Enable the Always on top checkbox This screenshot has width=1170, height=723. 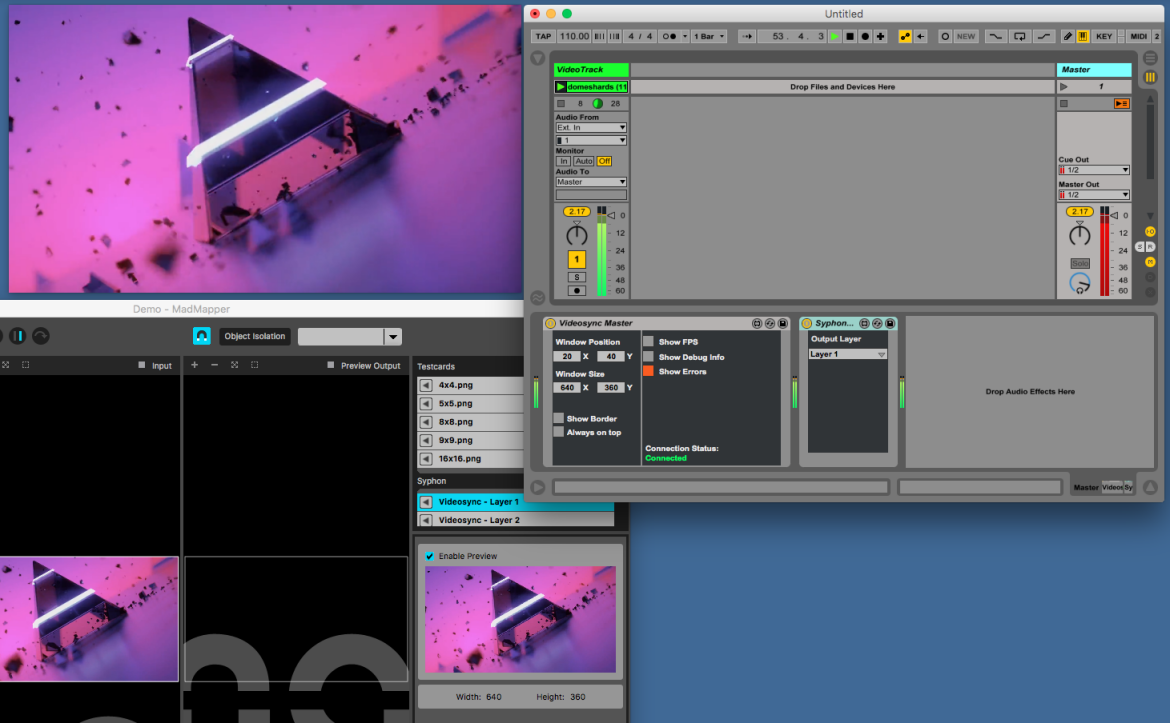pyautogui.click(x=558, y=432)
